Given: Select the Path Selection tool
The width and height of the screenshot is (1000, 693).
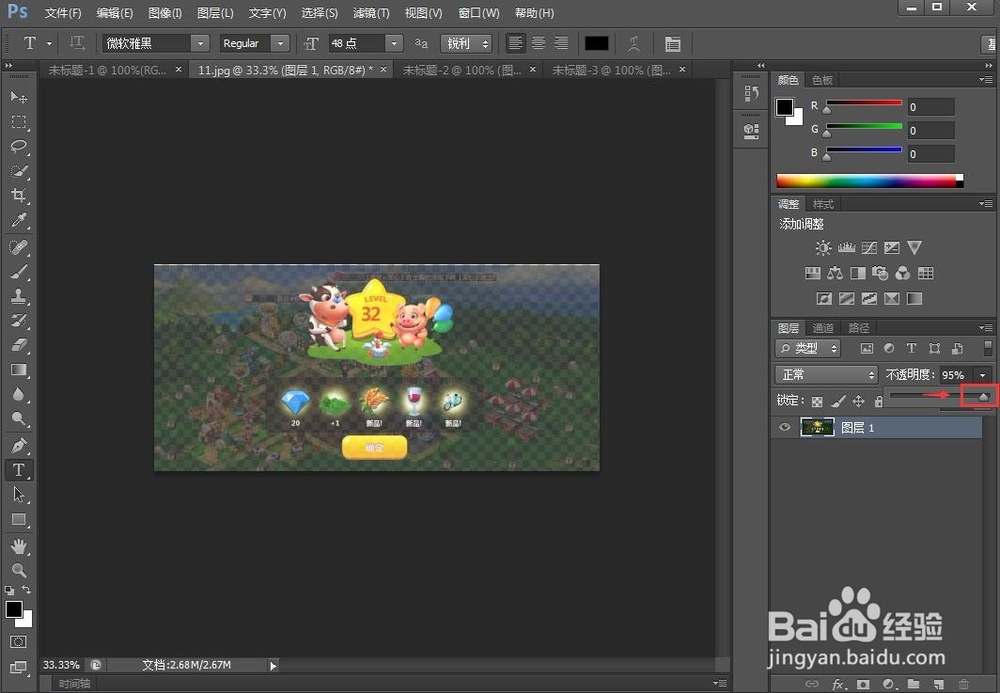Looking at the screenshot, I should (x=18, y=494).
